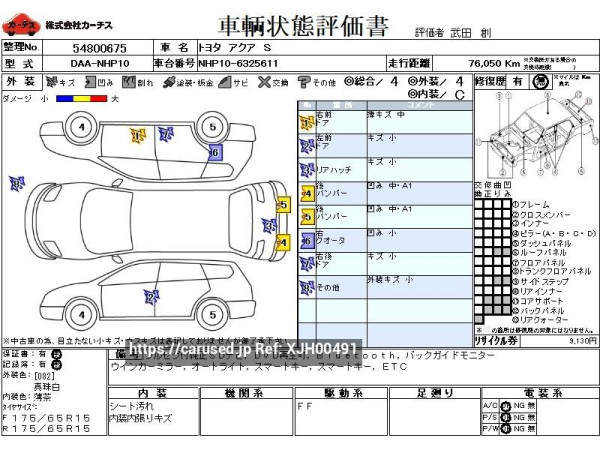Click the model code DAA-NHP10
The height and width of the screenshot is (450, 600).
(x=99, y=64)
